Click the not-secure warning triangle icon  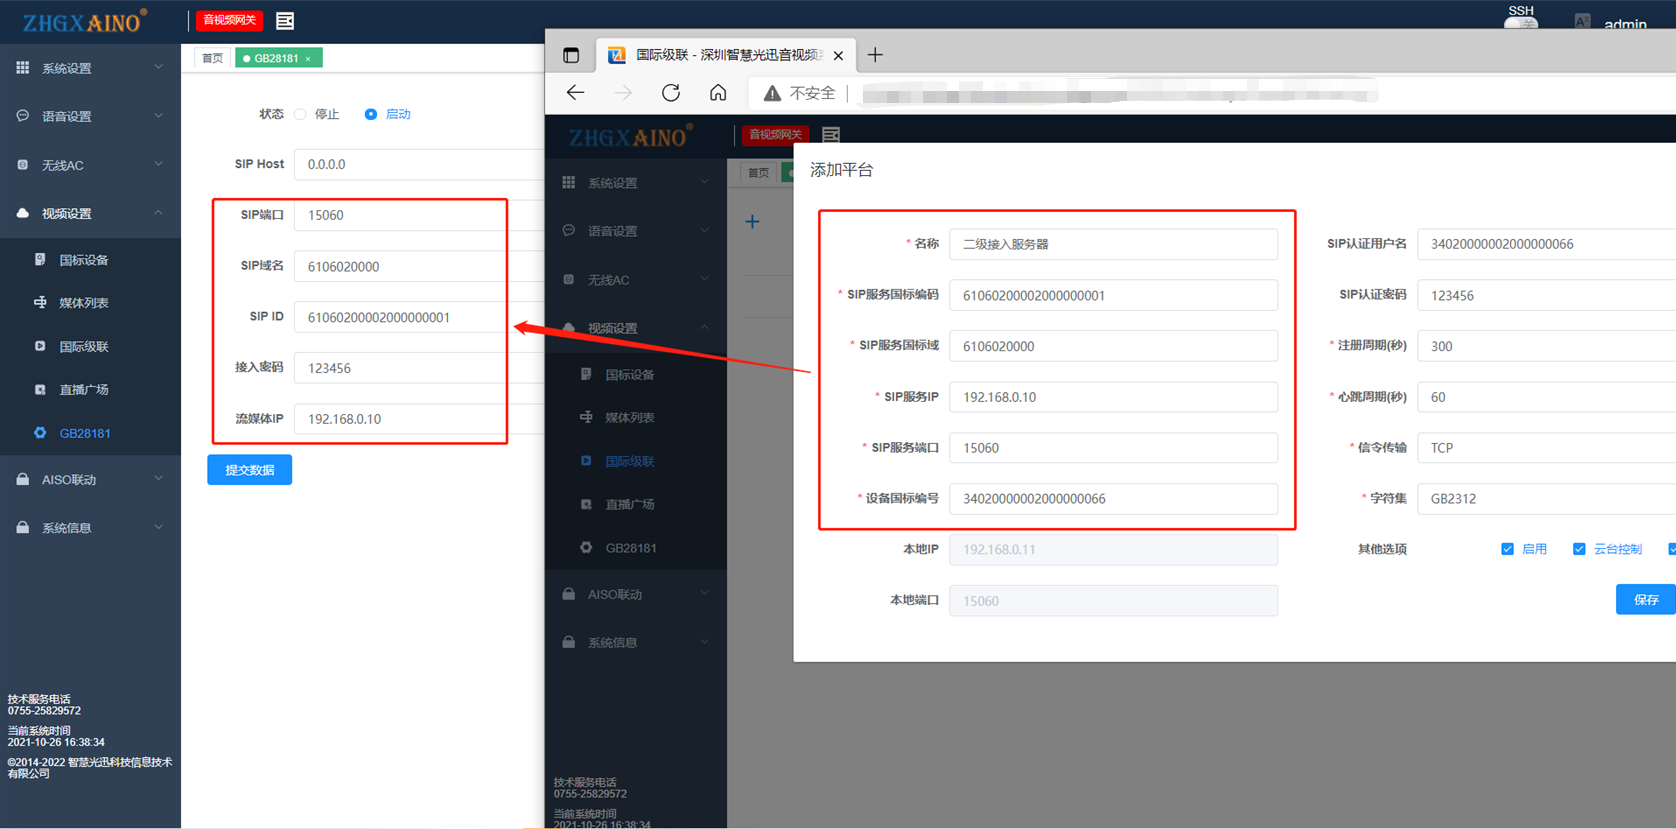[772, 93]
